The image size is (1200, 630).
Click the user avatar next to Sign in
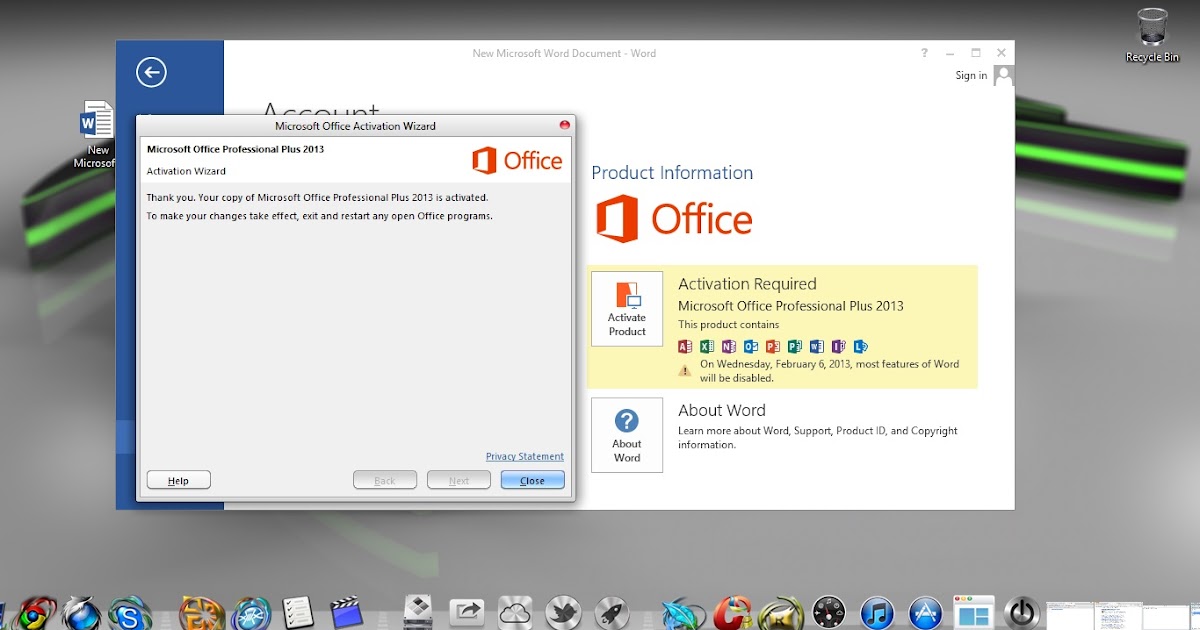point(1003,75)
